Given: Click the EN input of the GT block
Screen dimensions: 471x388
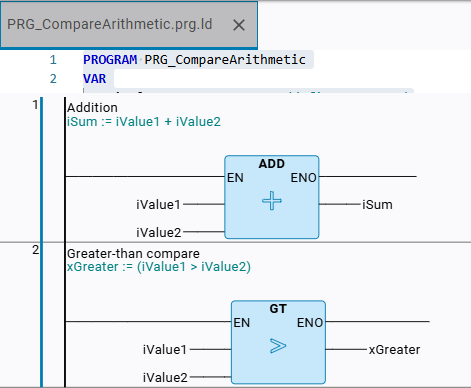Looking at the screenshot, I should click(242, 323).
